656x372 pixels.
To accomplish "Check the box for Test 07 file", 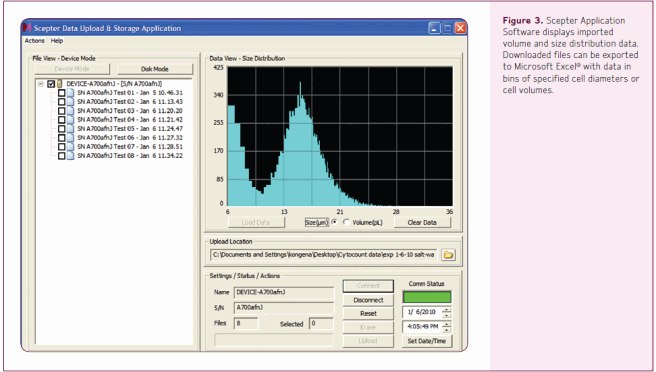I will 62,147.
